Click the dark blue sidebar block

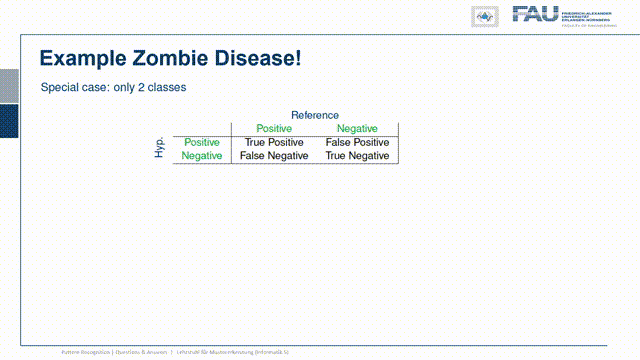tap(9, 121)
